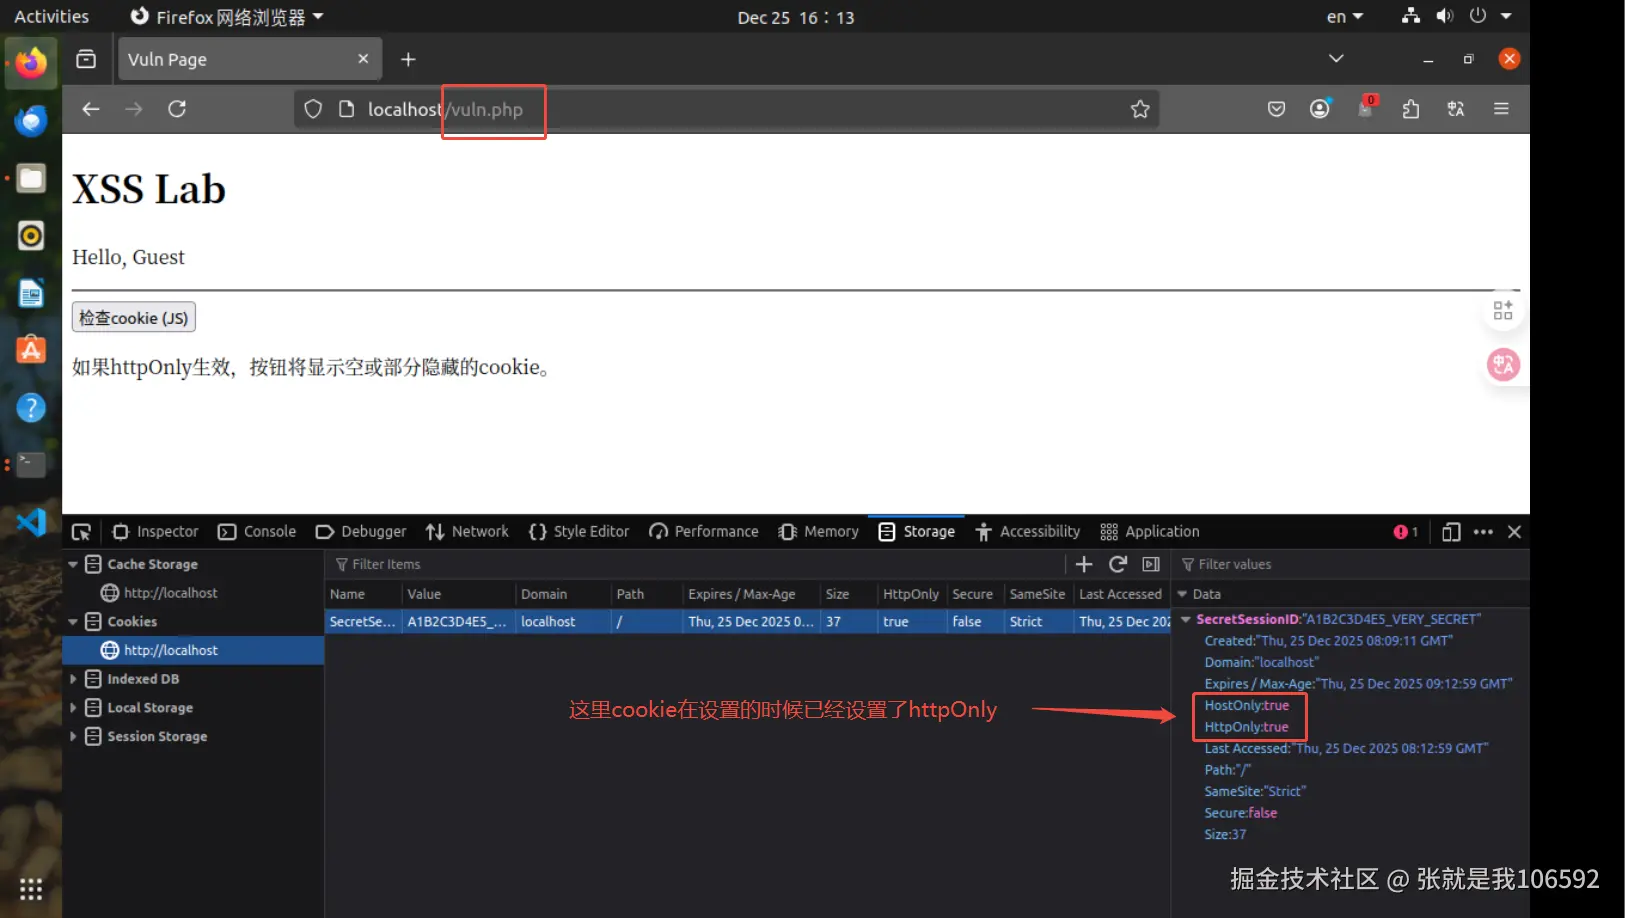Open the Terminal from the dock
Image resolution: width=1625 pixels, height=918 pixels.
click(x=31, y=465)
